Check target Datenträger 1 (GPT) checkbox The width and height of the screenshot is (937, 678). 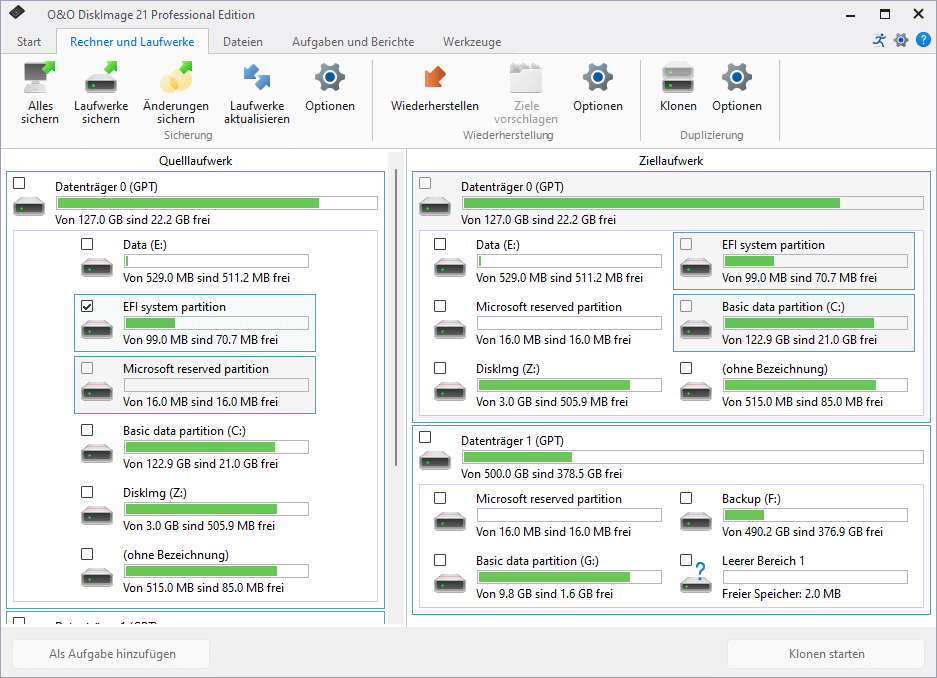[425, 437]
